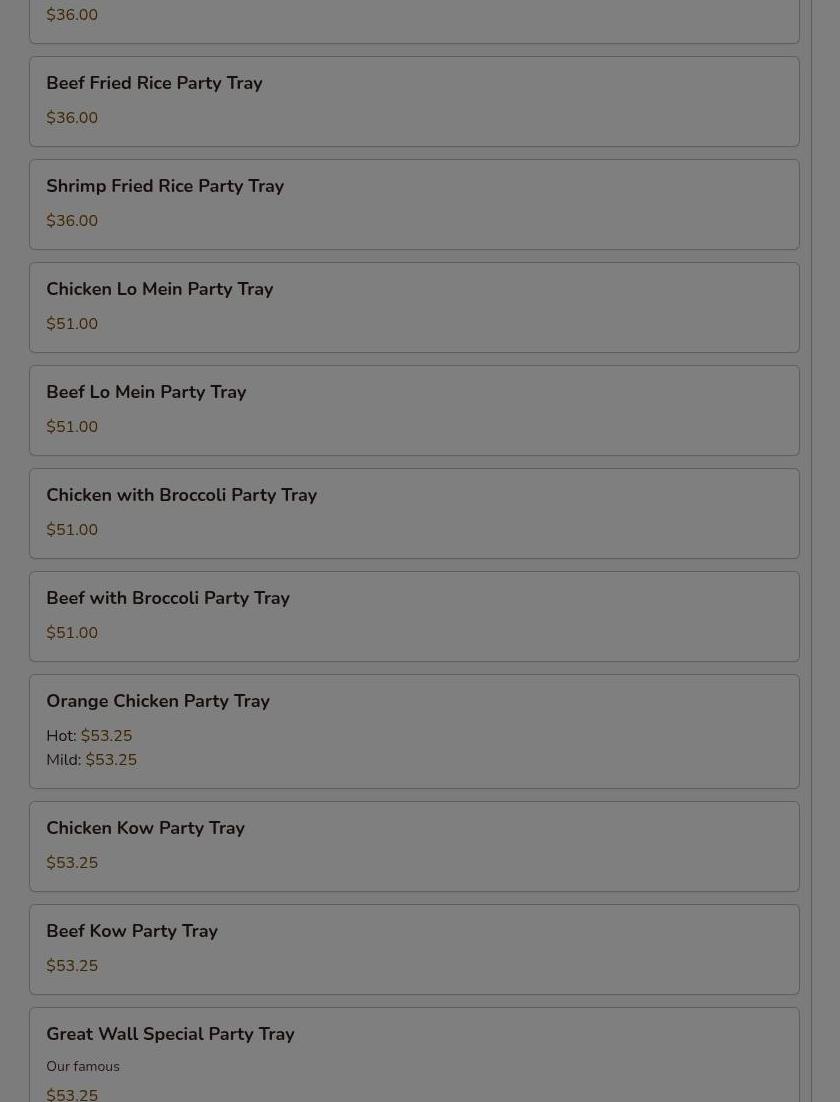Click $51.00 price under Chicken Lo Mein
Viewport: 840px width, 1102px height.
coord(72,323)
